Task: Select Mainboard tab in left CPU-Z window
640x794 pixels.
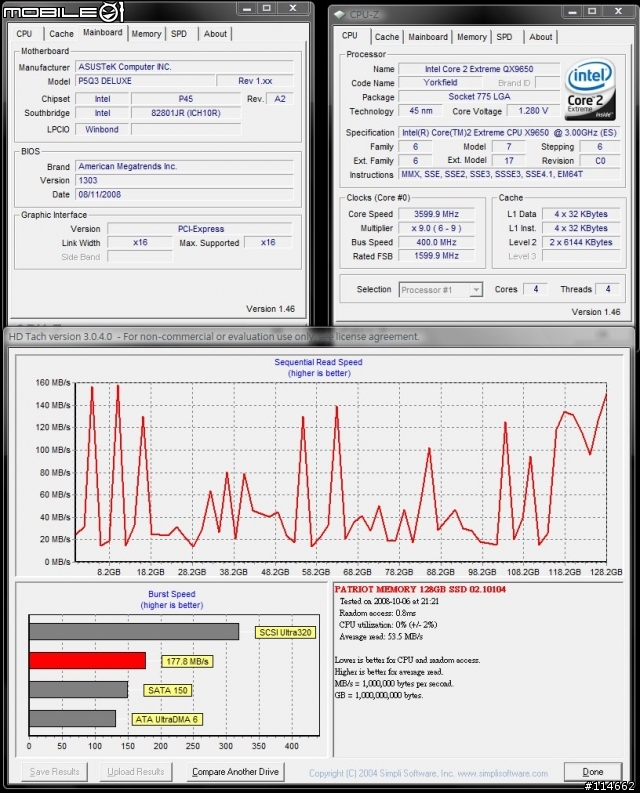Action: click(103, 32)
